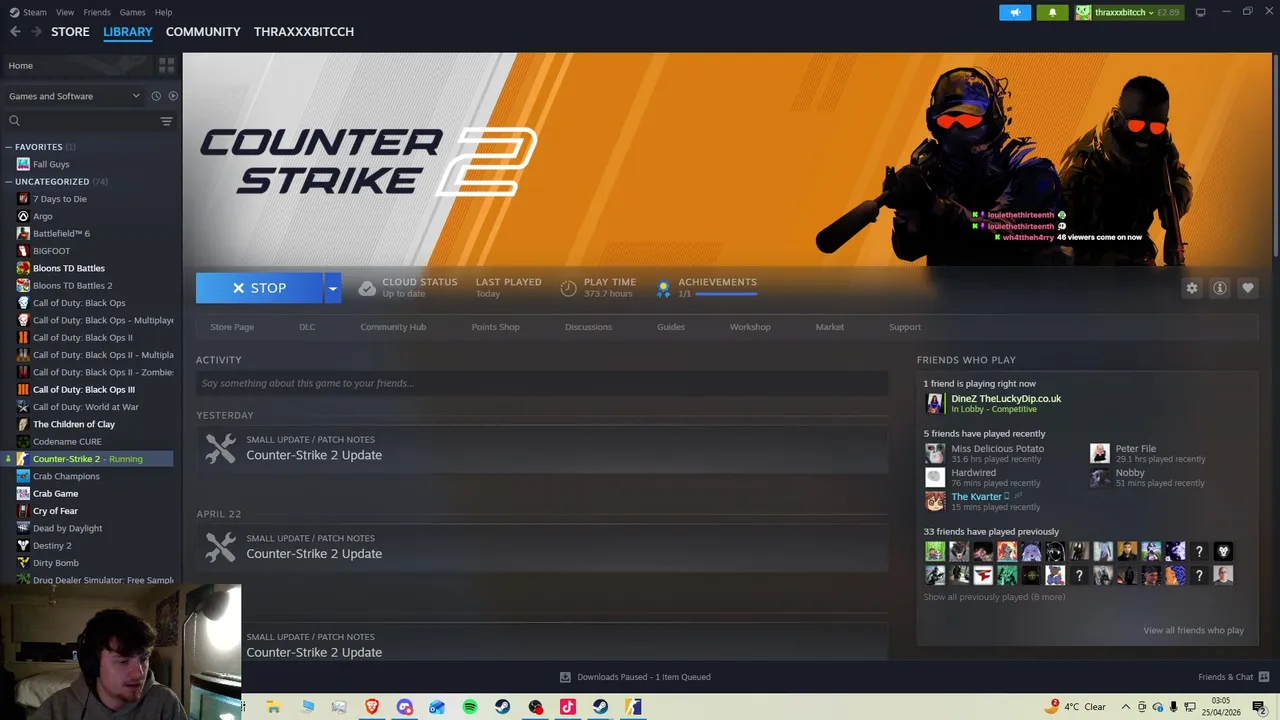Collapse the Favorites category
The image size is (1280, 720).
[x=8, y=147]
